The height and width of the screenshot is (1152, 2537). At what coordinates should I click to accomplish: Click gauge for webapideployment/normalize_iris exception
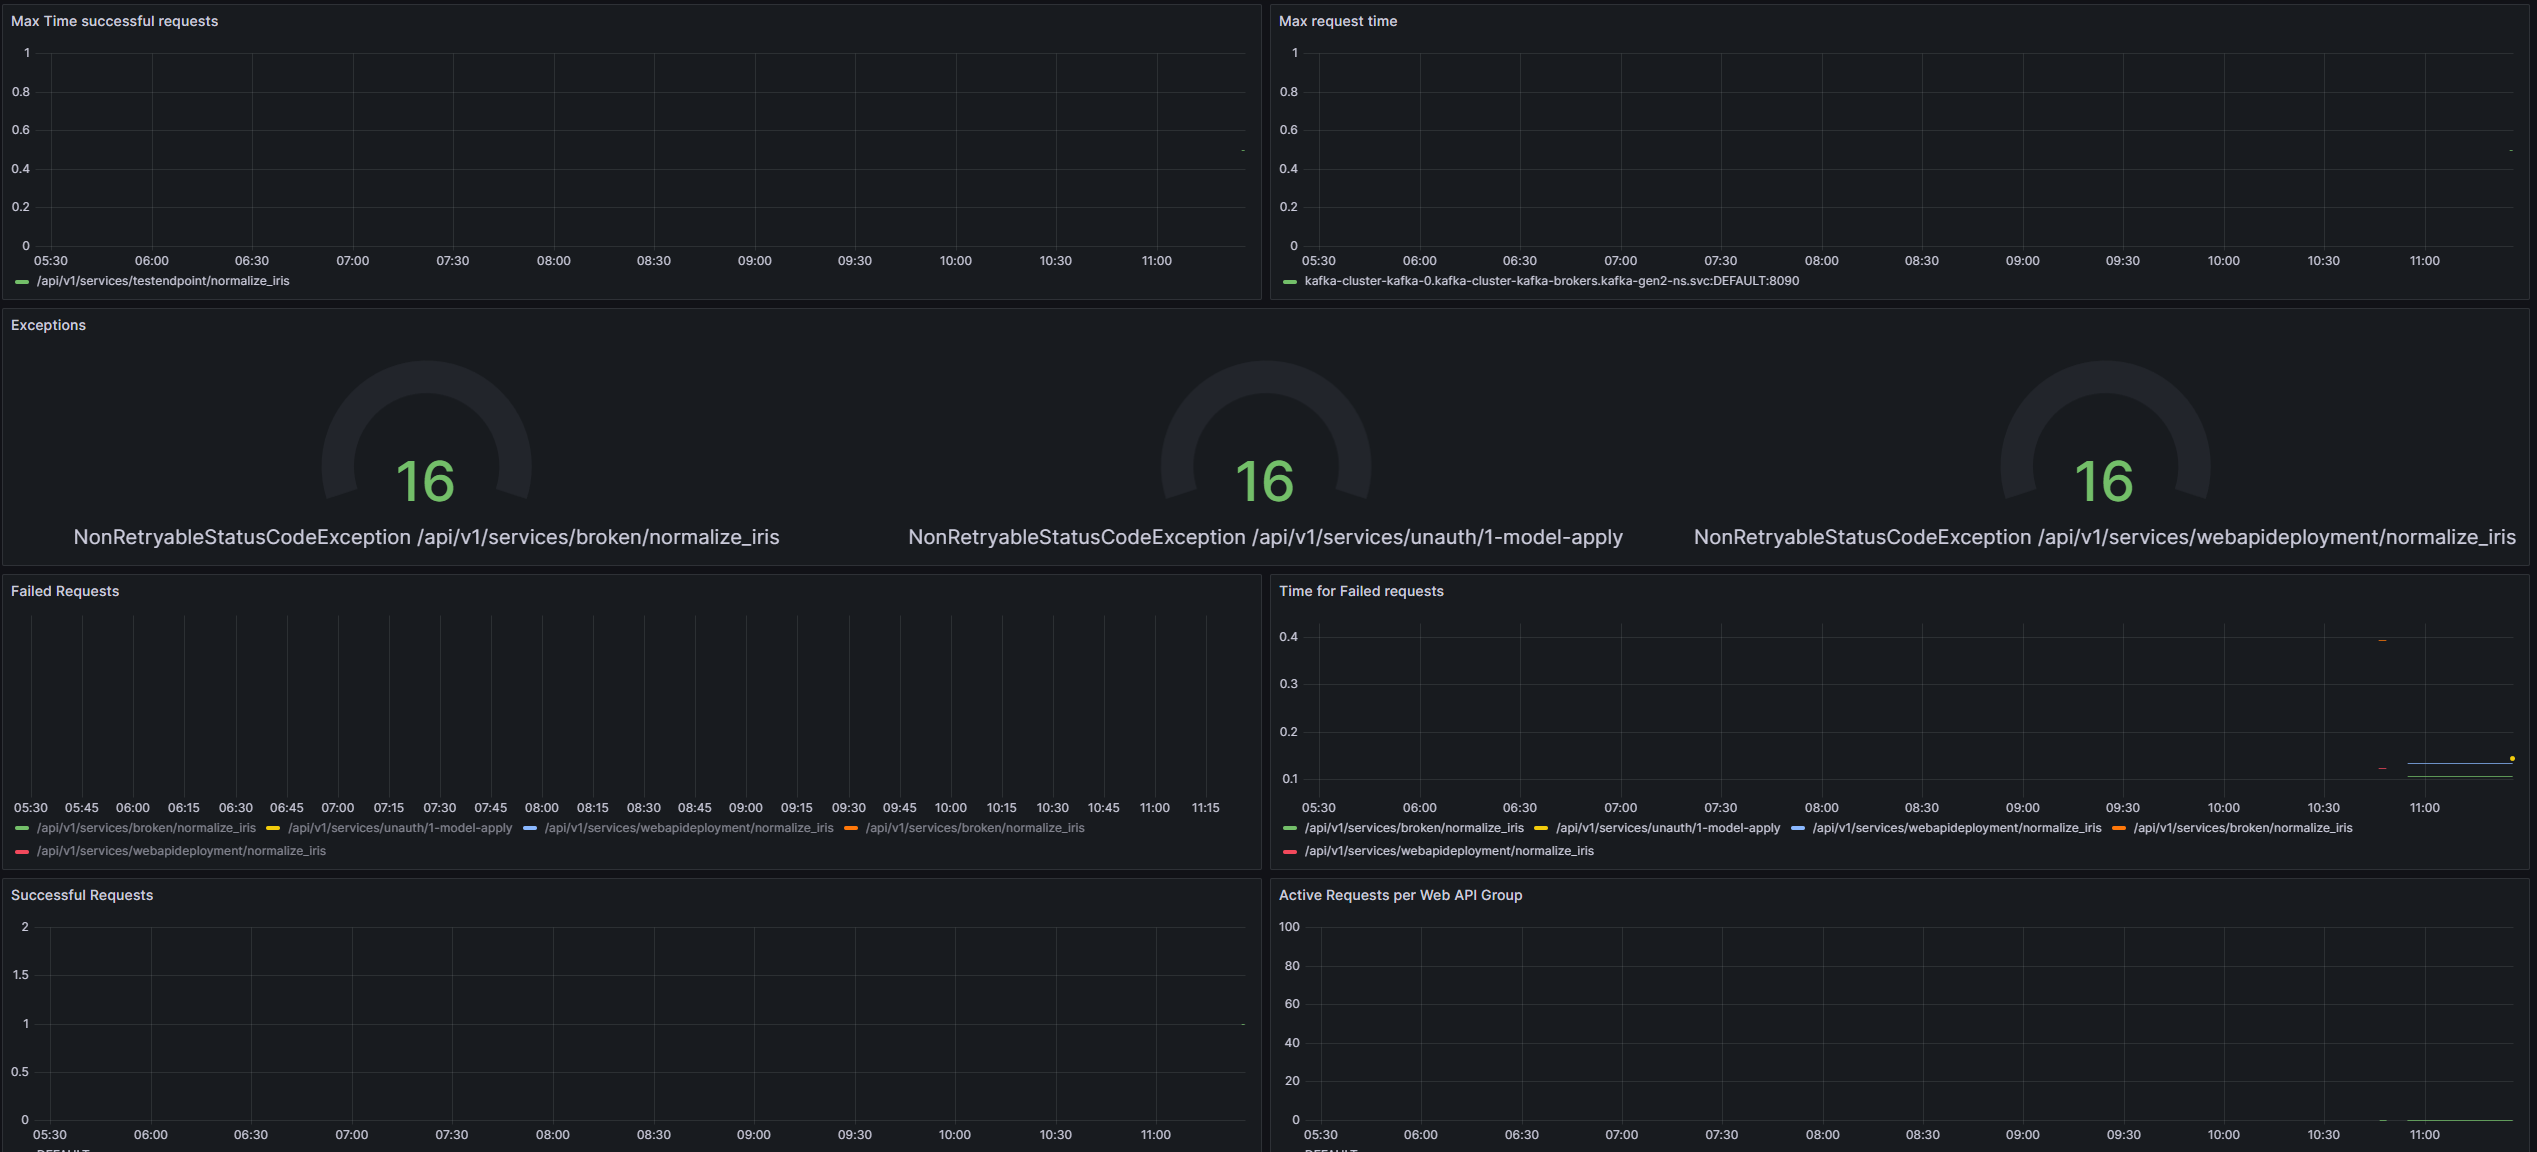[2104, 481]
